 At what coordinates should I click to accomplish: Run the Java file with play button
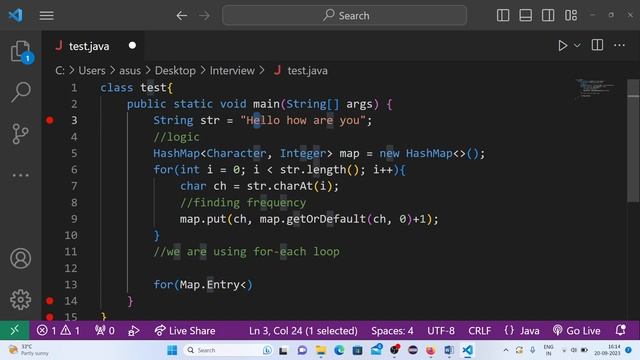pyautogui.click(x=562, y=45)
